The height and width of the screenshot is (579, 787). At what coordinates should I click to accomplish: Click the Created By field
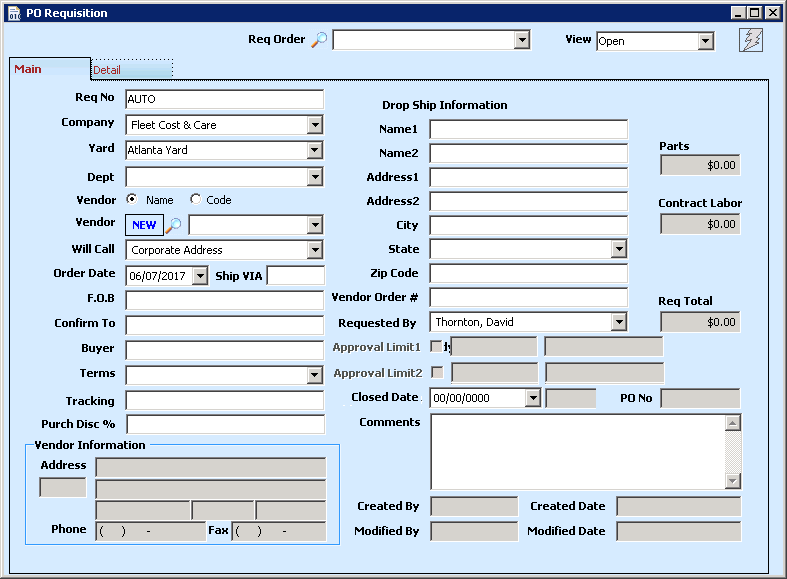[x=474, y=506]
